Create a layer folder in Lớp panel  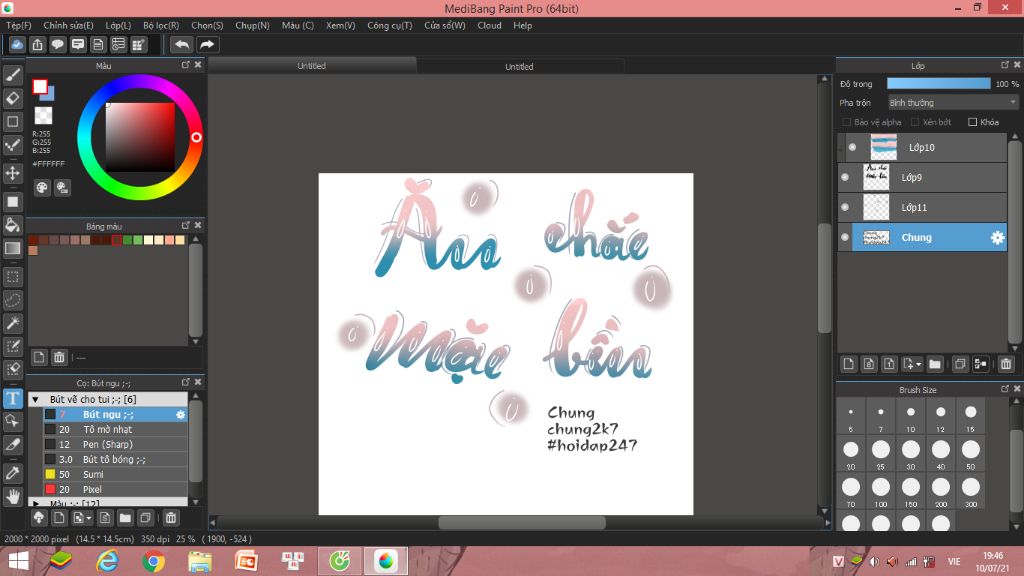(935, 364)
